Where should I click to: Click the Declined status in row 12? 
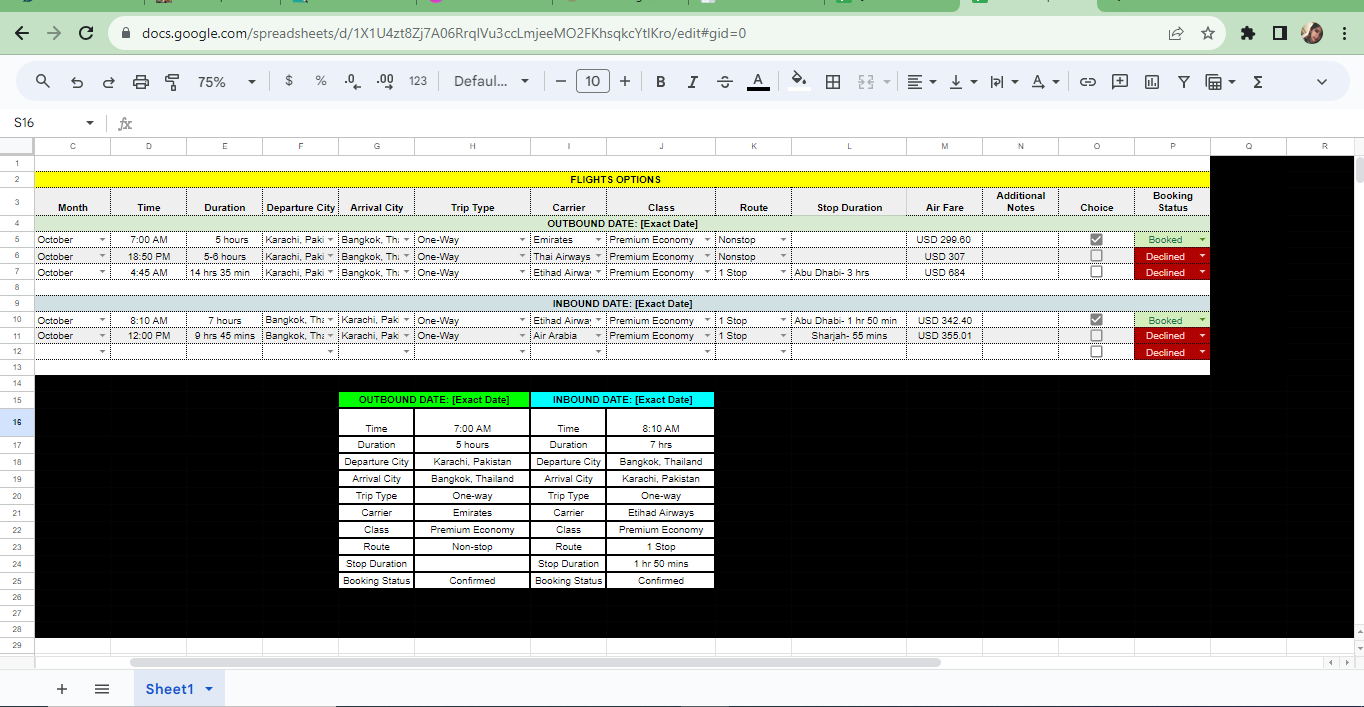(1172, 352)
